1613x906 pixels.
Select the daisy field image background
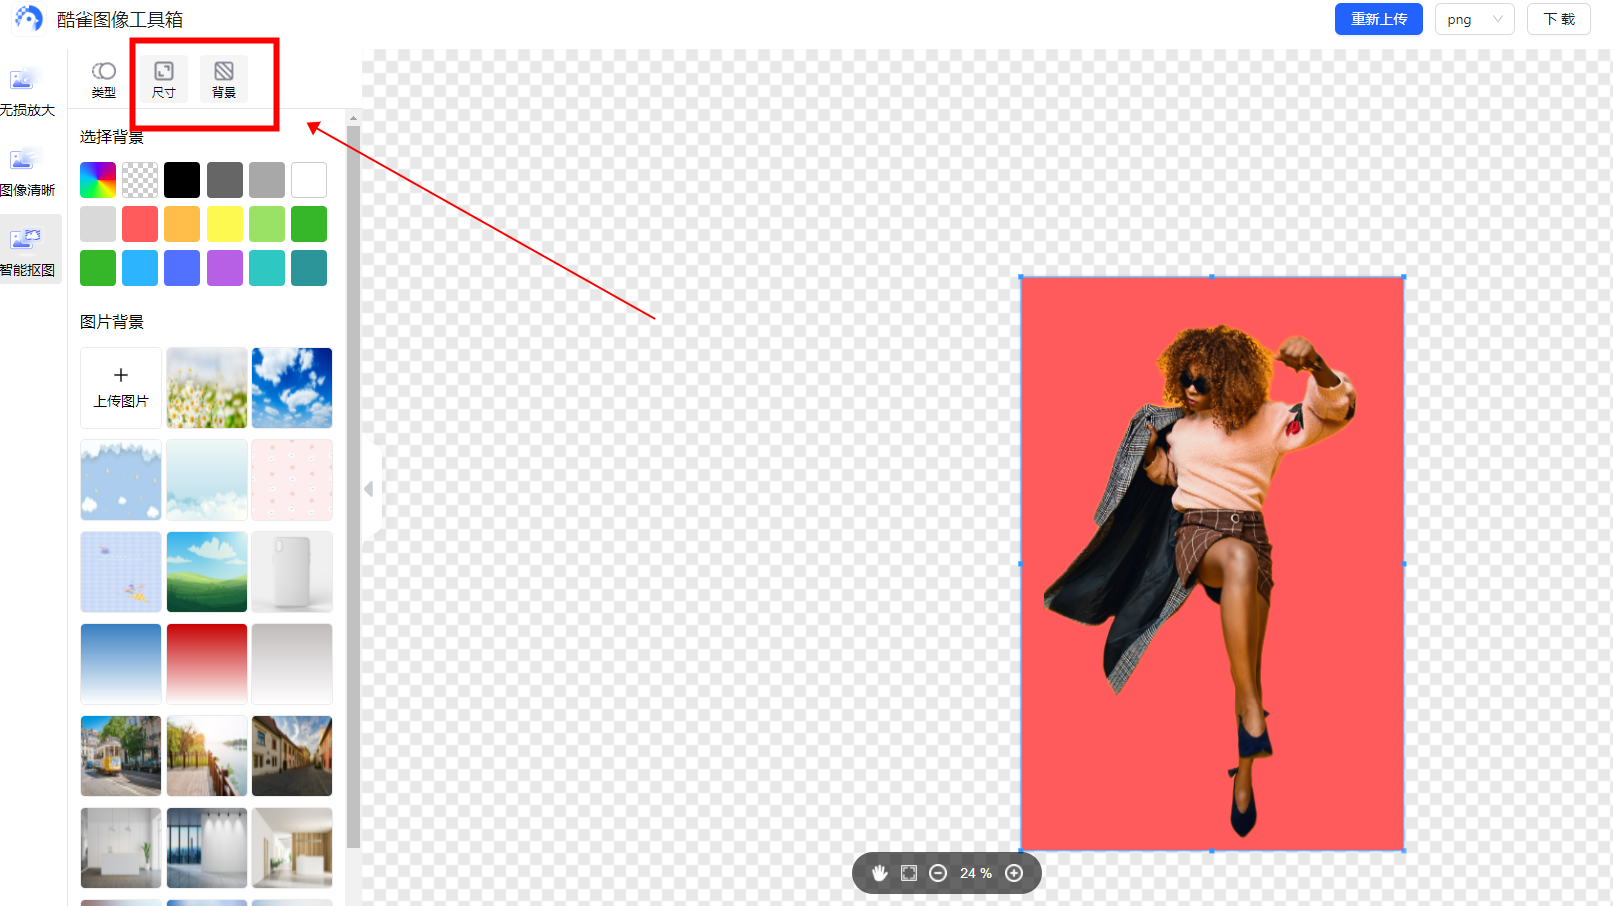(207, 388)
